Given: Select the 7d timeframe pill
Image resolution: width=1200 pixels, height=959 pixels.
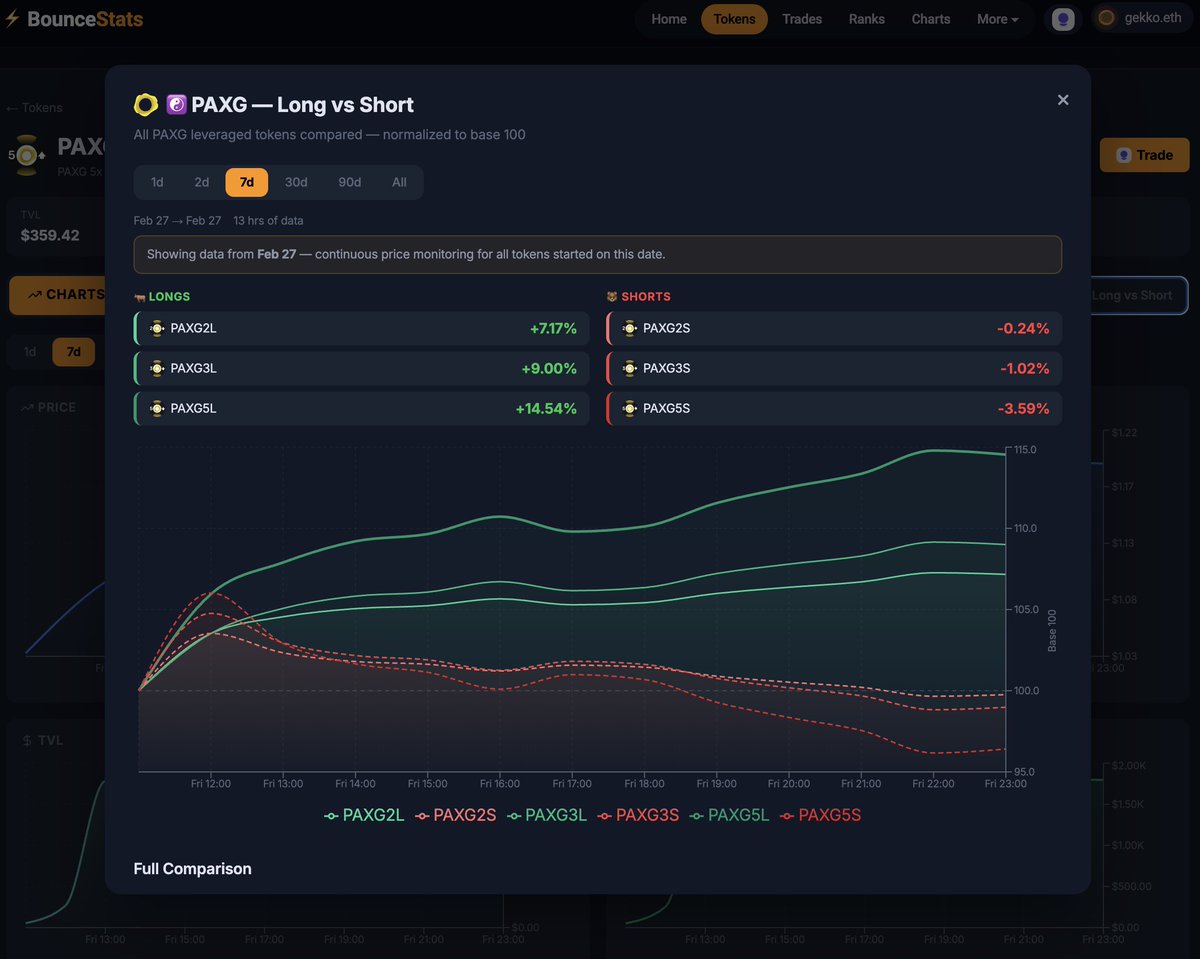Looking at the screenshot, I should [x=246, y=182].
